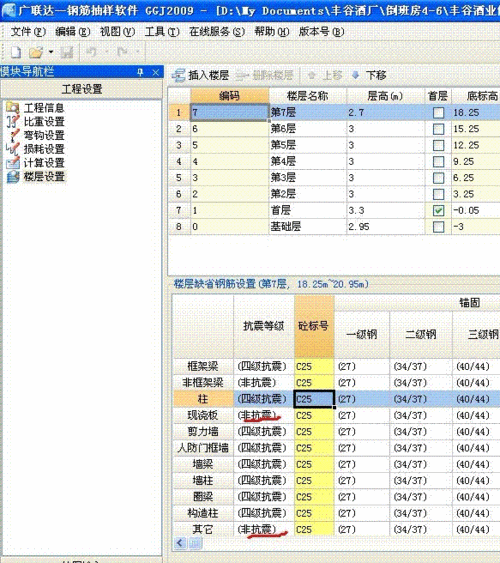Image resolution: width=500 pixels, height=563 pixels.
Task: Toggle 首层 checkbox for 第7层
Action: click(438, 113)
